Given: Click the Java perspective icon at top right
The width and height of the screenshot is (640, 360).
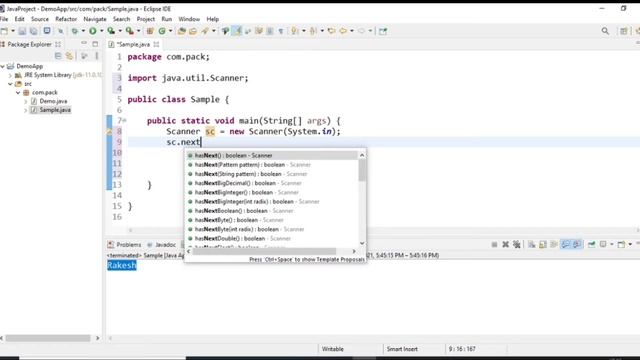Looking at the screenshot, I should (x=637, y=31).
